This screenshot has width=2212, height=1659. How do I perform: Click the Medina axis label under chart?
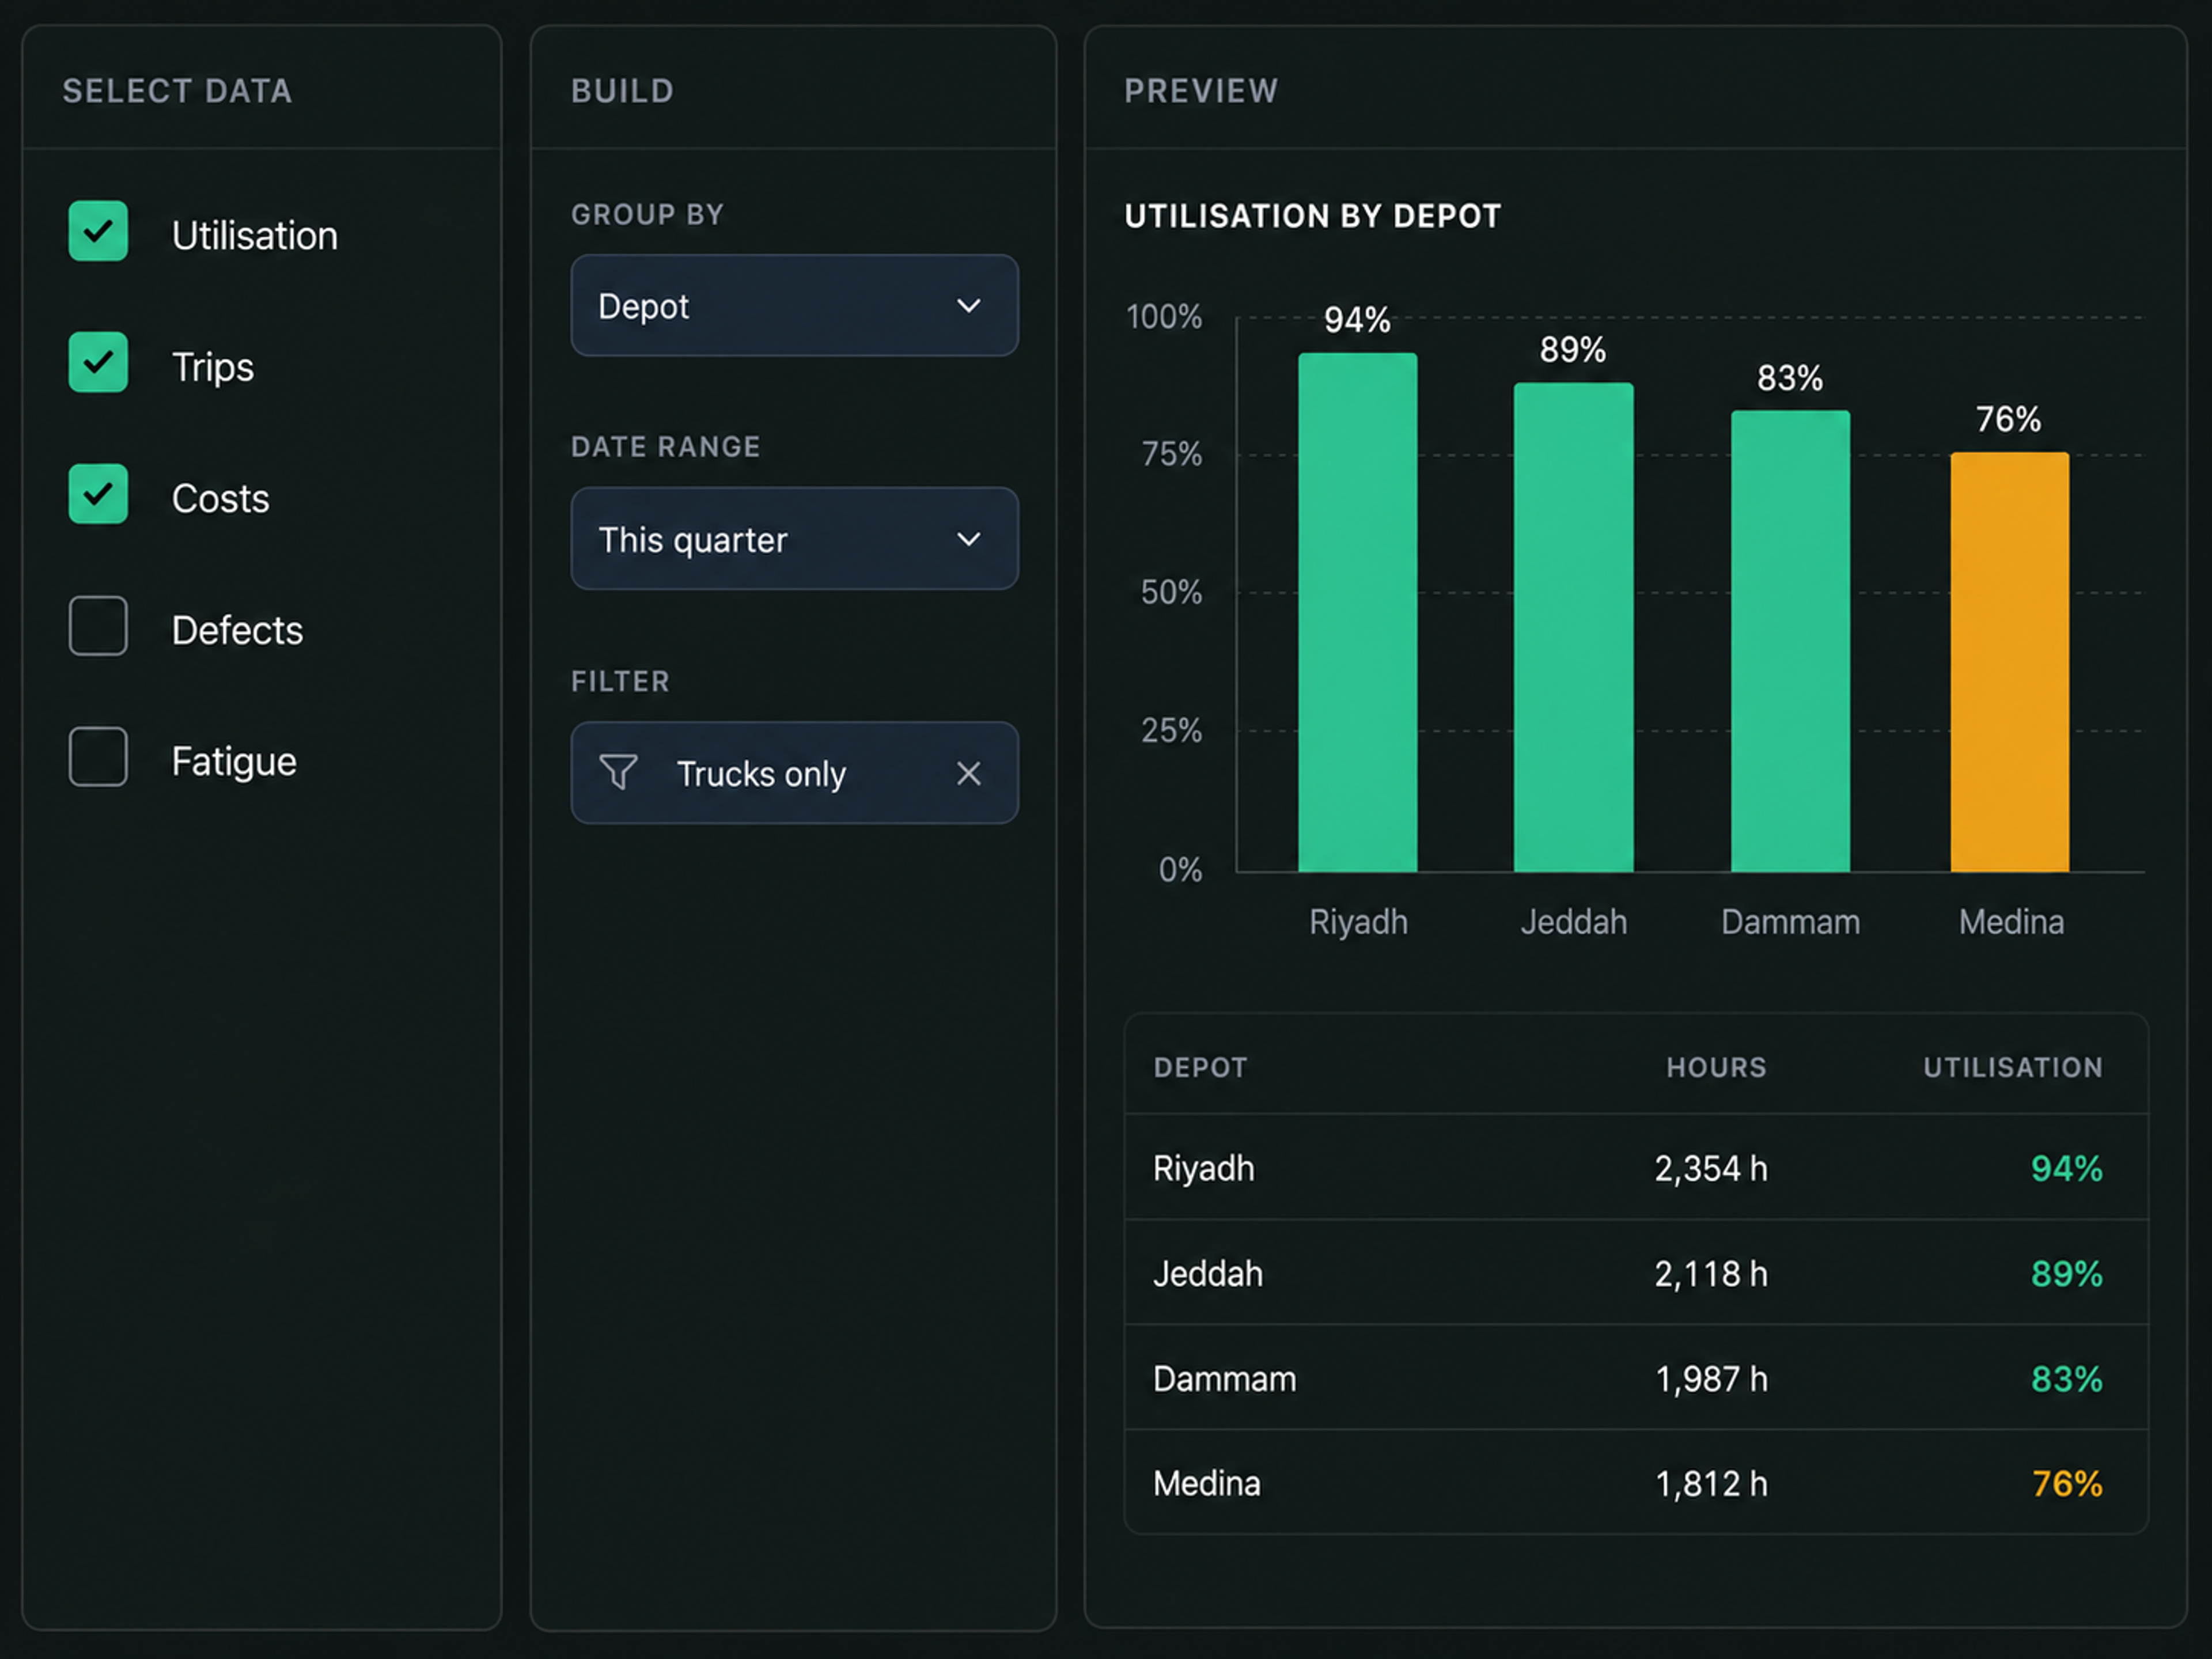2011,922
